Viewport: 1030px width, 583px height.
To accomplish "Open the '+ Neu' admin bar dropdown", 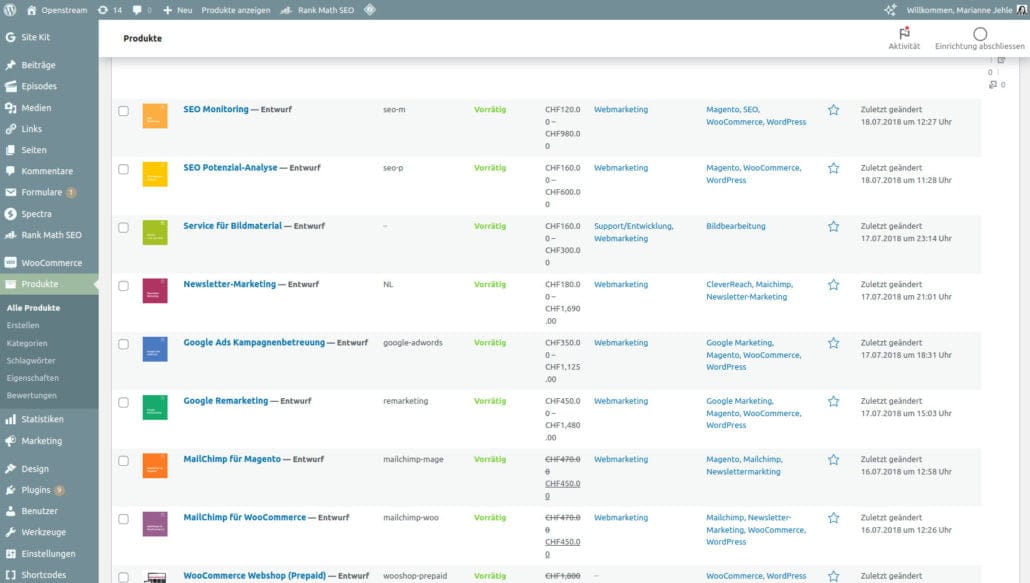I will [177, 10].
